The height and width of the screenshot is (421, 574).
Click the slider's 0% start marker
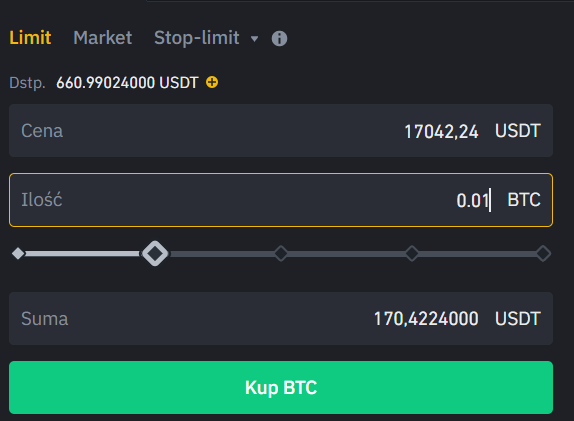(18, 253)
